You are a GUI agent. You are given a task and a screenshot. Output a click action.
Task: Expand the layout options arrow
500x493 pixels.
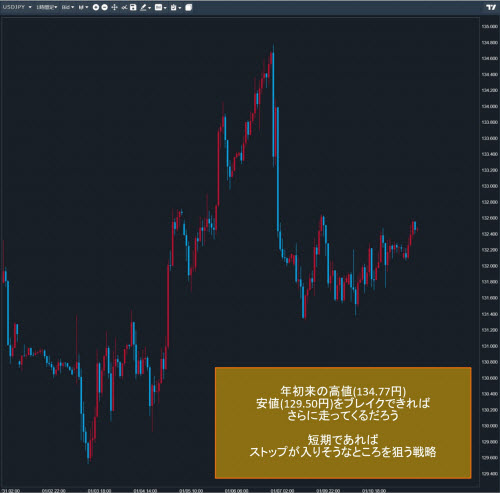coord(165,7)
